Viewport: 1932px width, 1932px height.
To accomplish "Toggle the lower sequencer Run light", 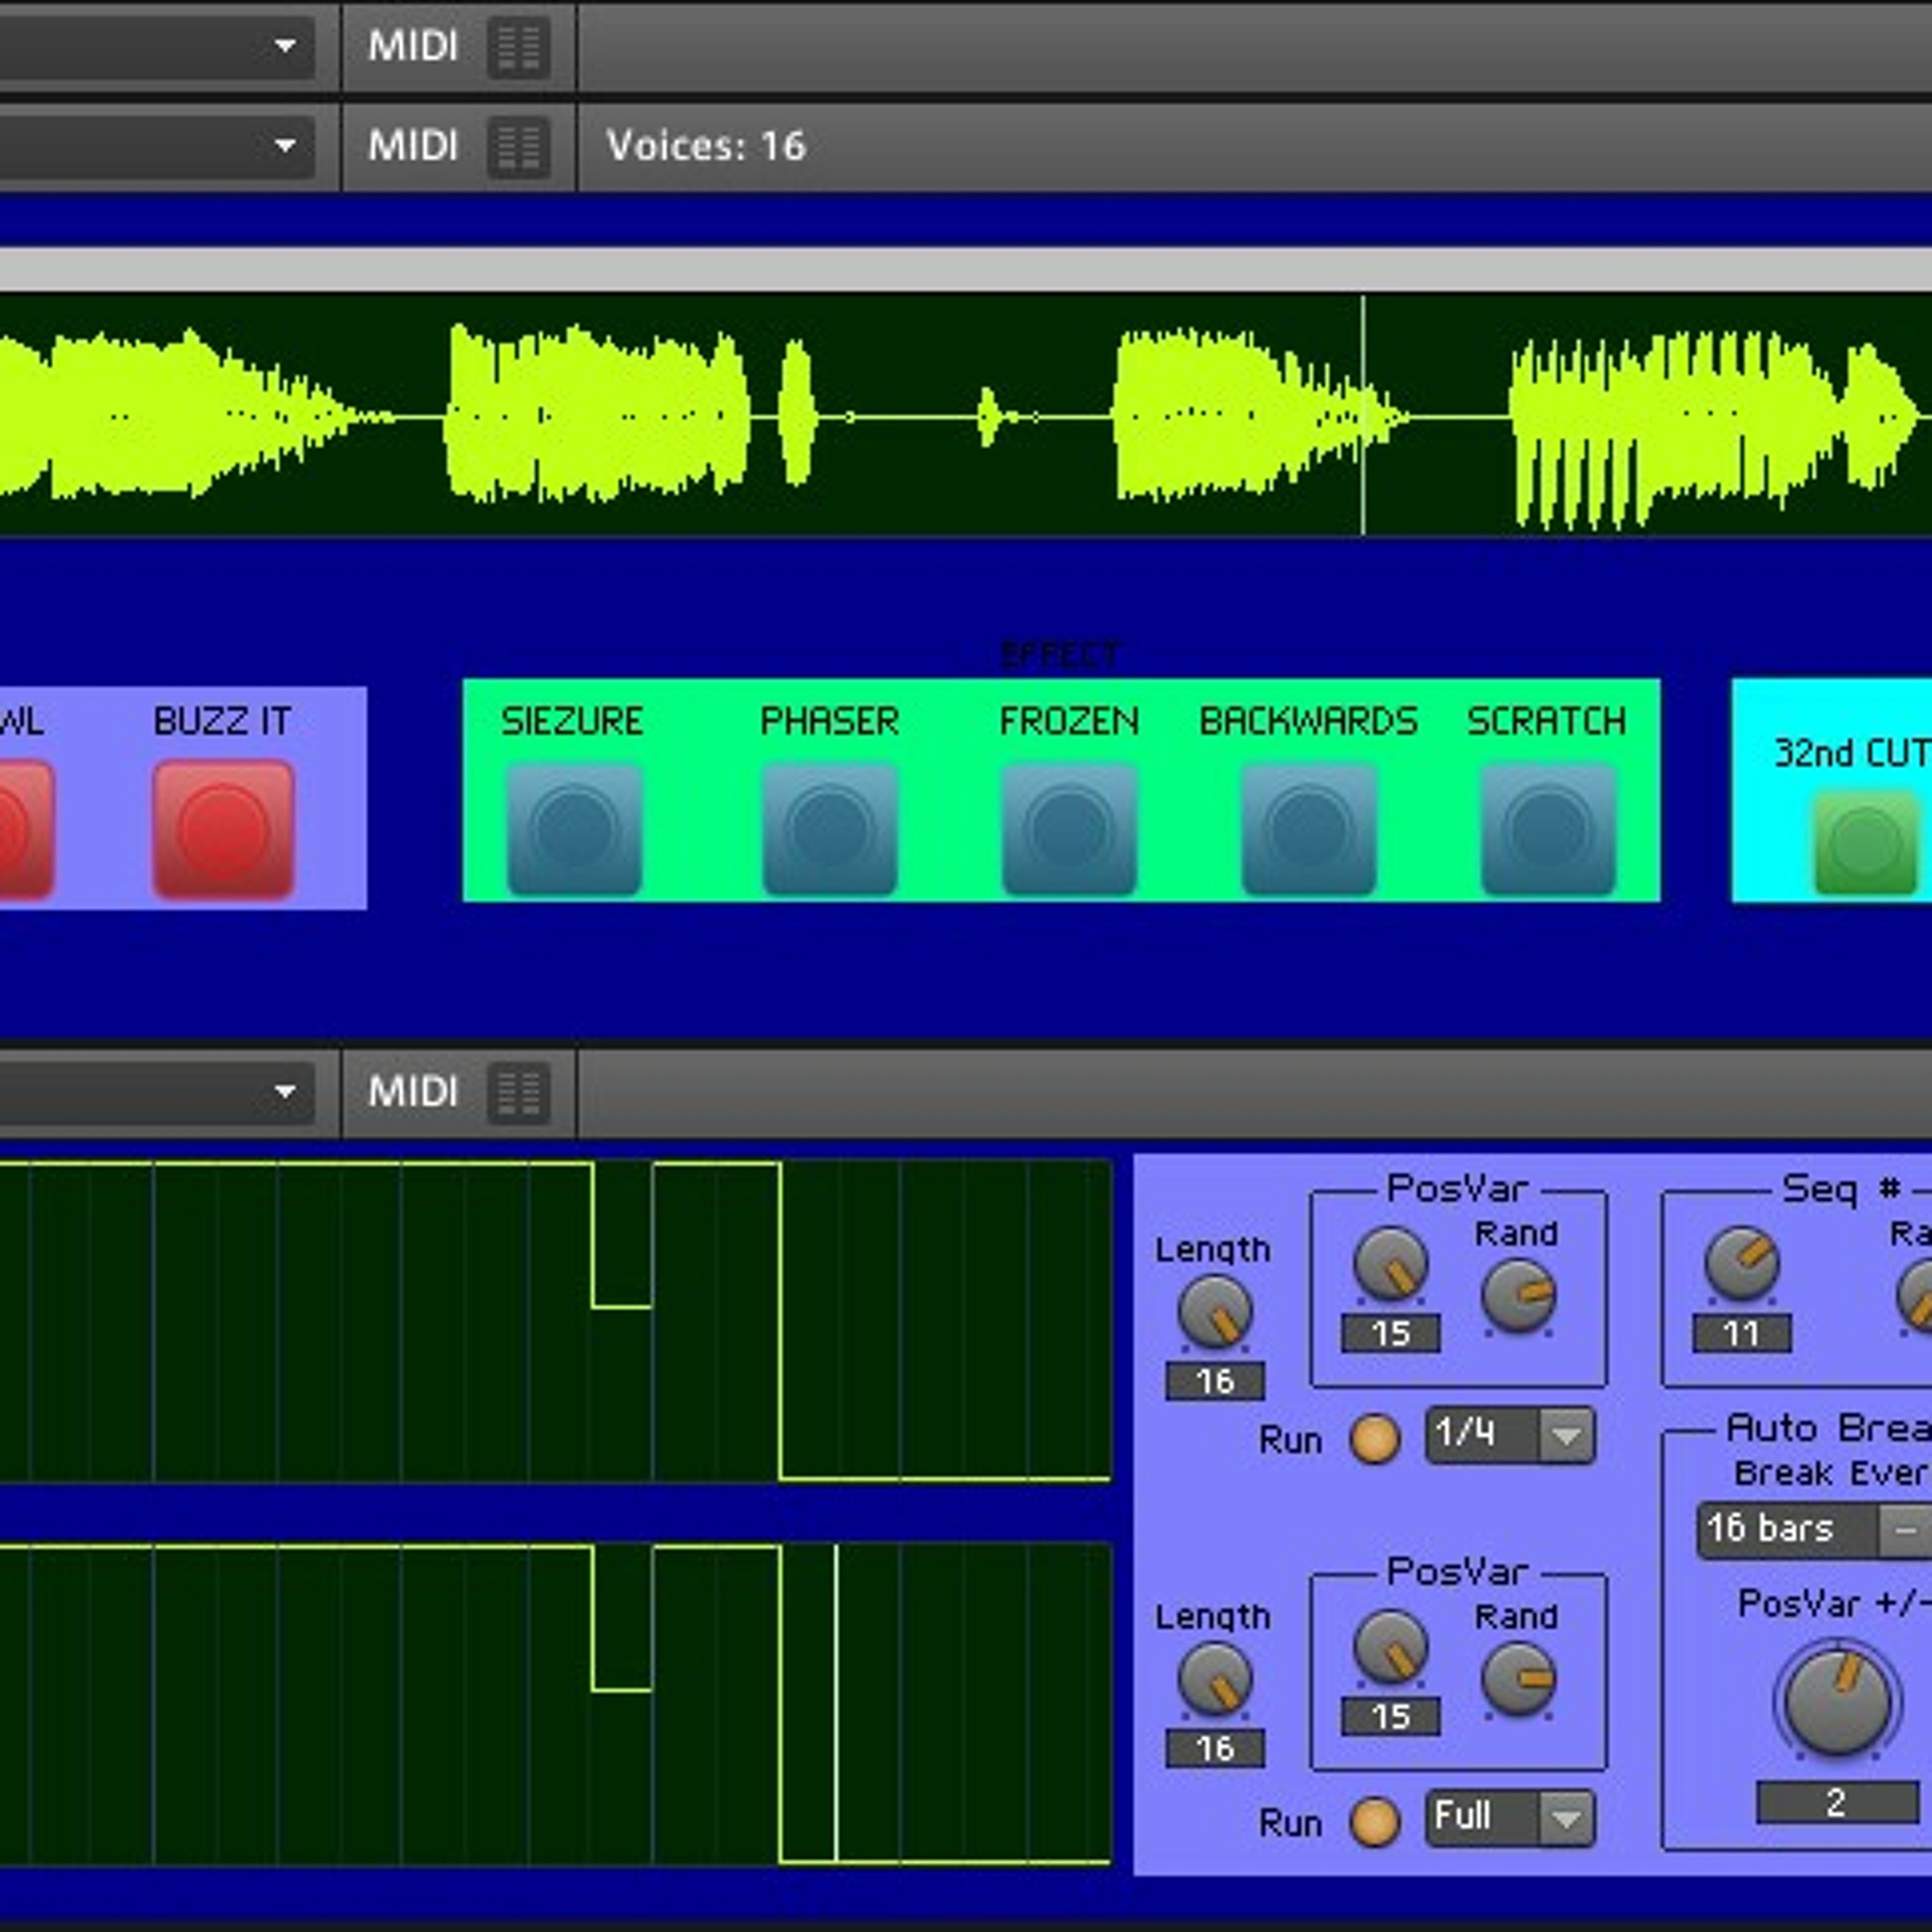I will (x=1375, y=1822).
